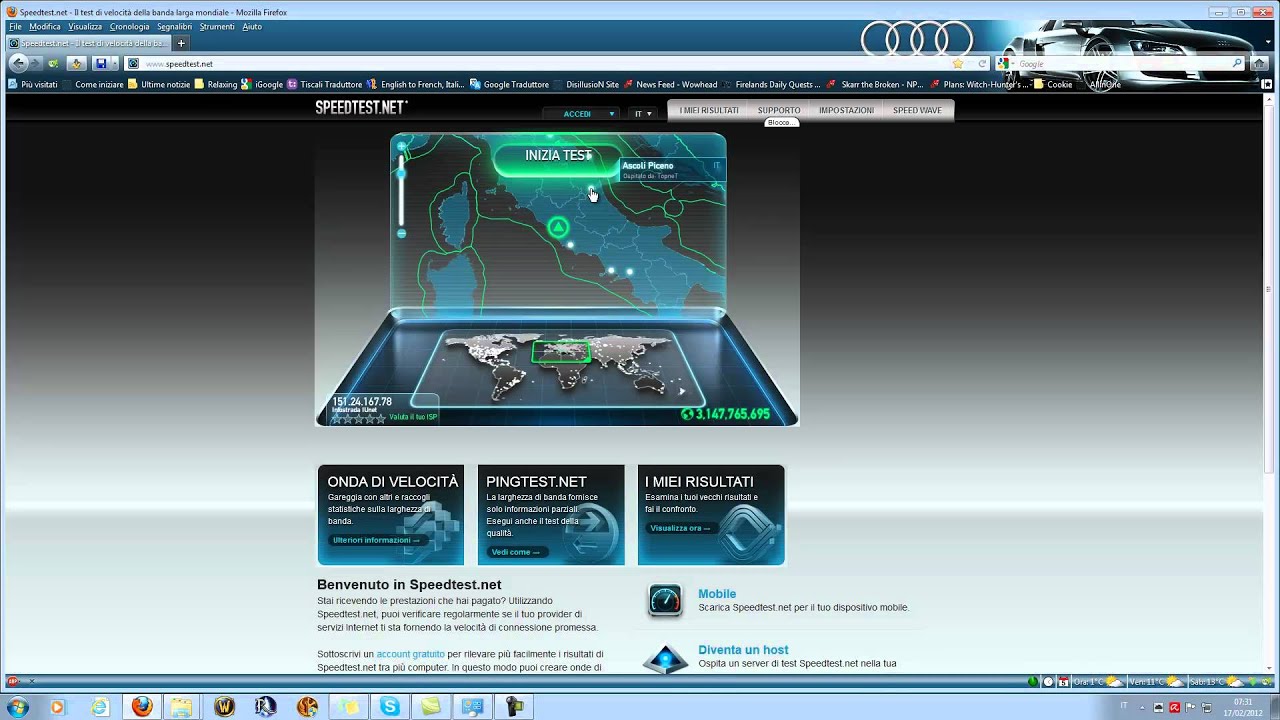Image resolution: width=1280 pixels, height=720 pixels.
Task: Click the download arrow toolbar icon
Action: (x=76, y=63)
